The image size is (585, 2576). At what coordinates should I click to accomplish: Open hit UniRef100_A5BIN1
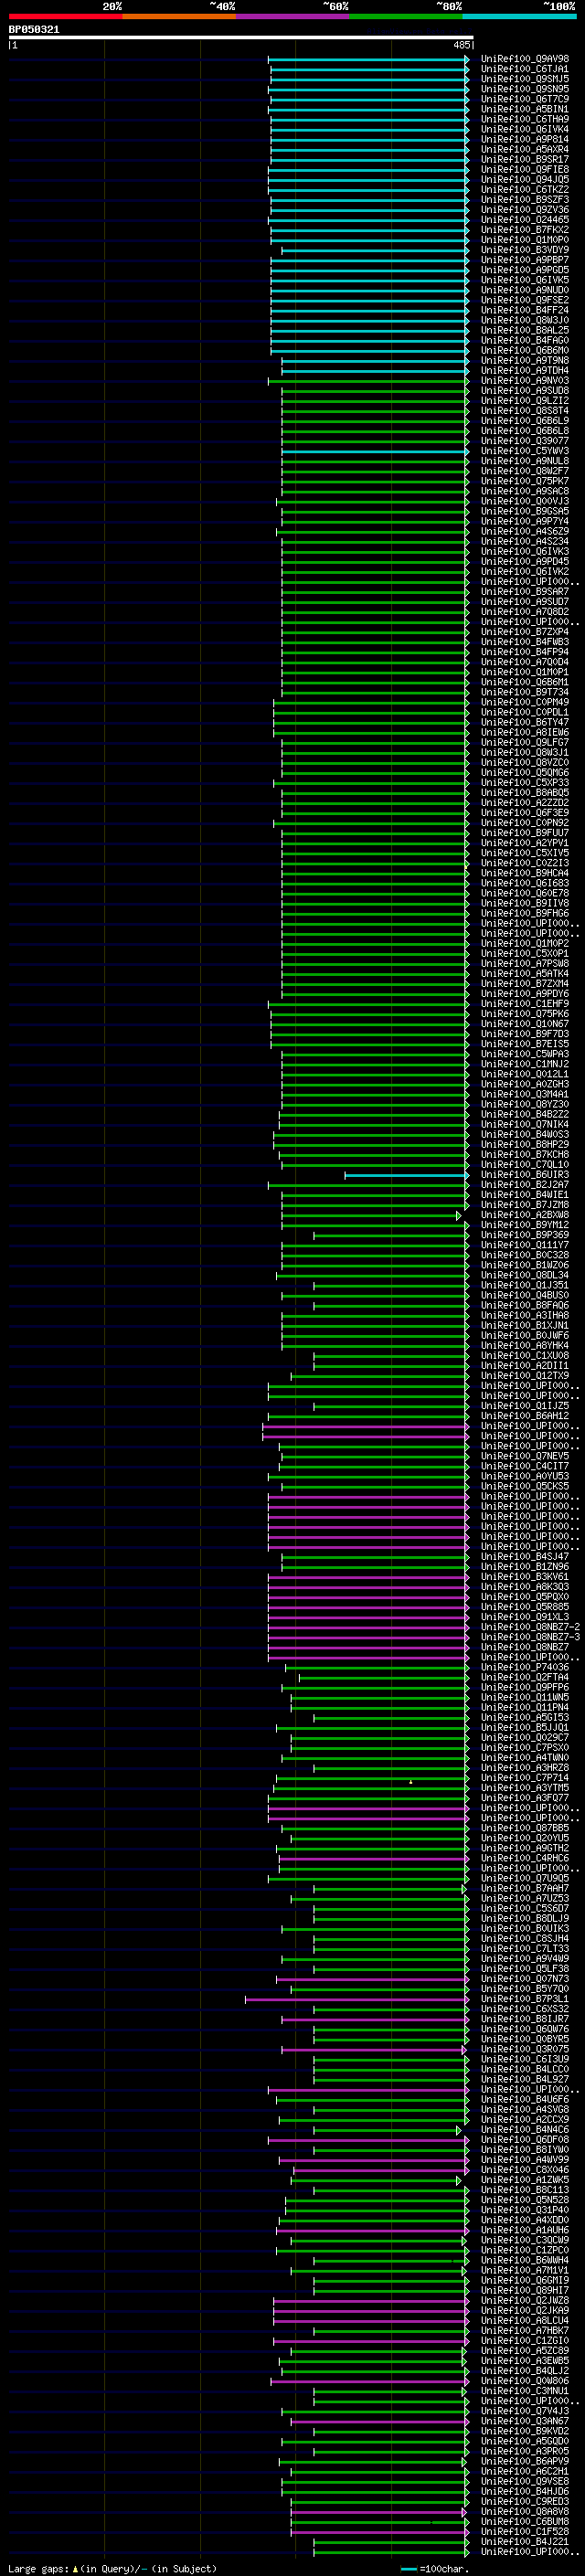524,109
